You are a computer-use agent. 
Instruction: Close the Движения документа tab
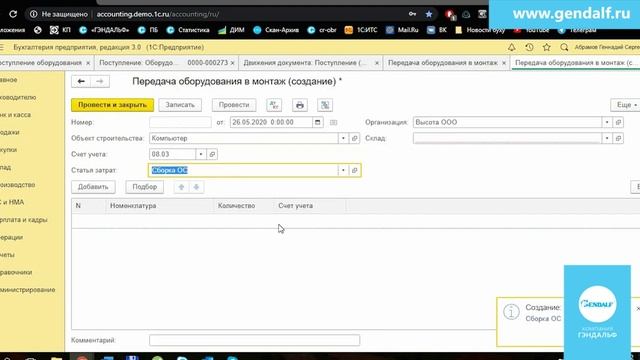click(x=377, y=63)
